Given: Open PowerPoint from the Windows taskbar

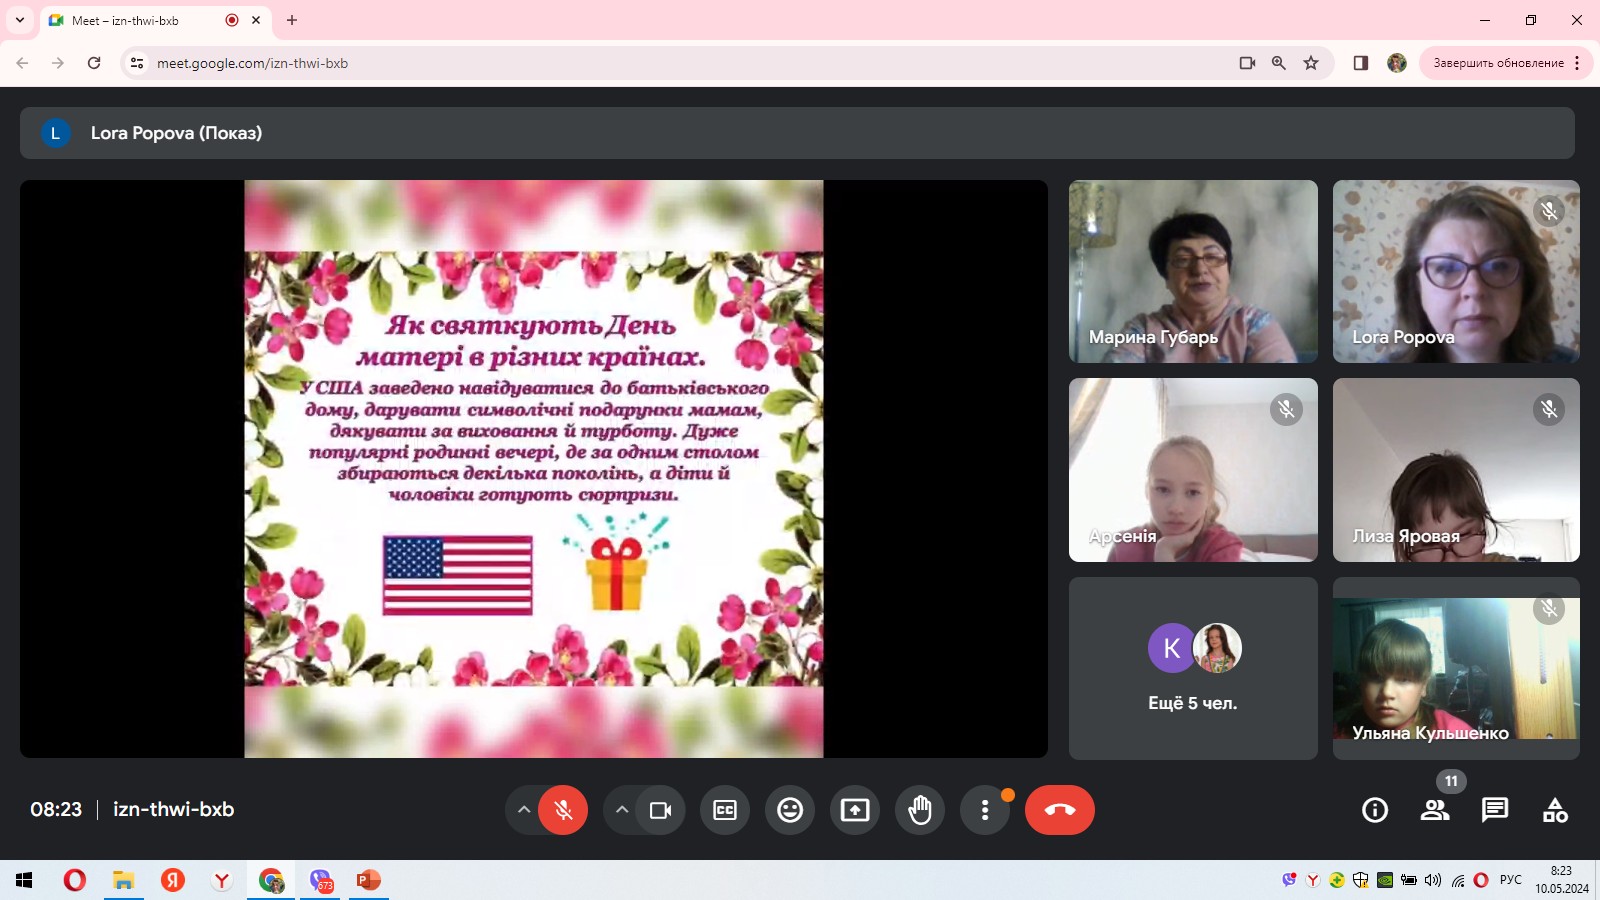Looking at the screenshot, I should pos(369,880).
